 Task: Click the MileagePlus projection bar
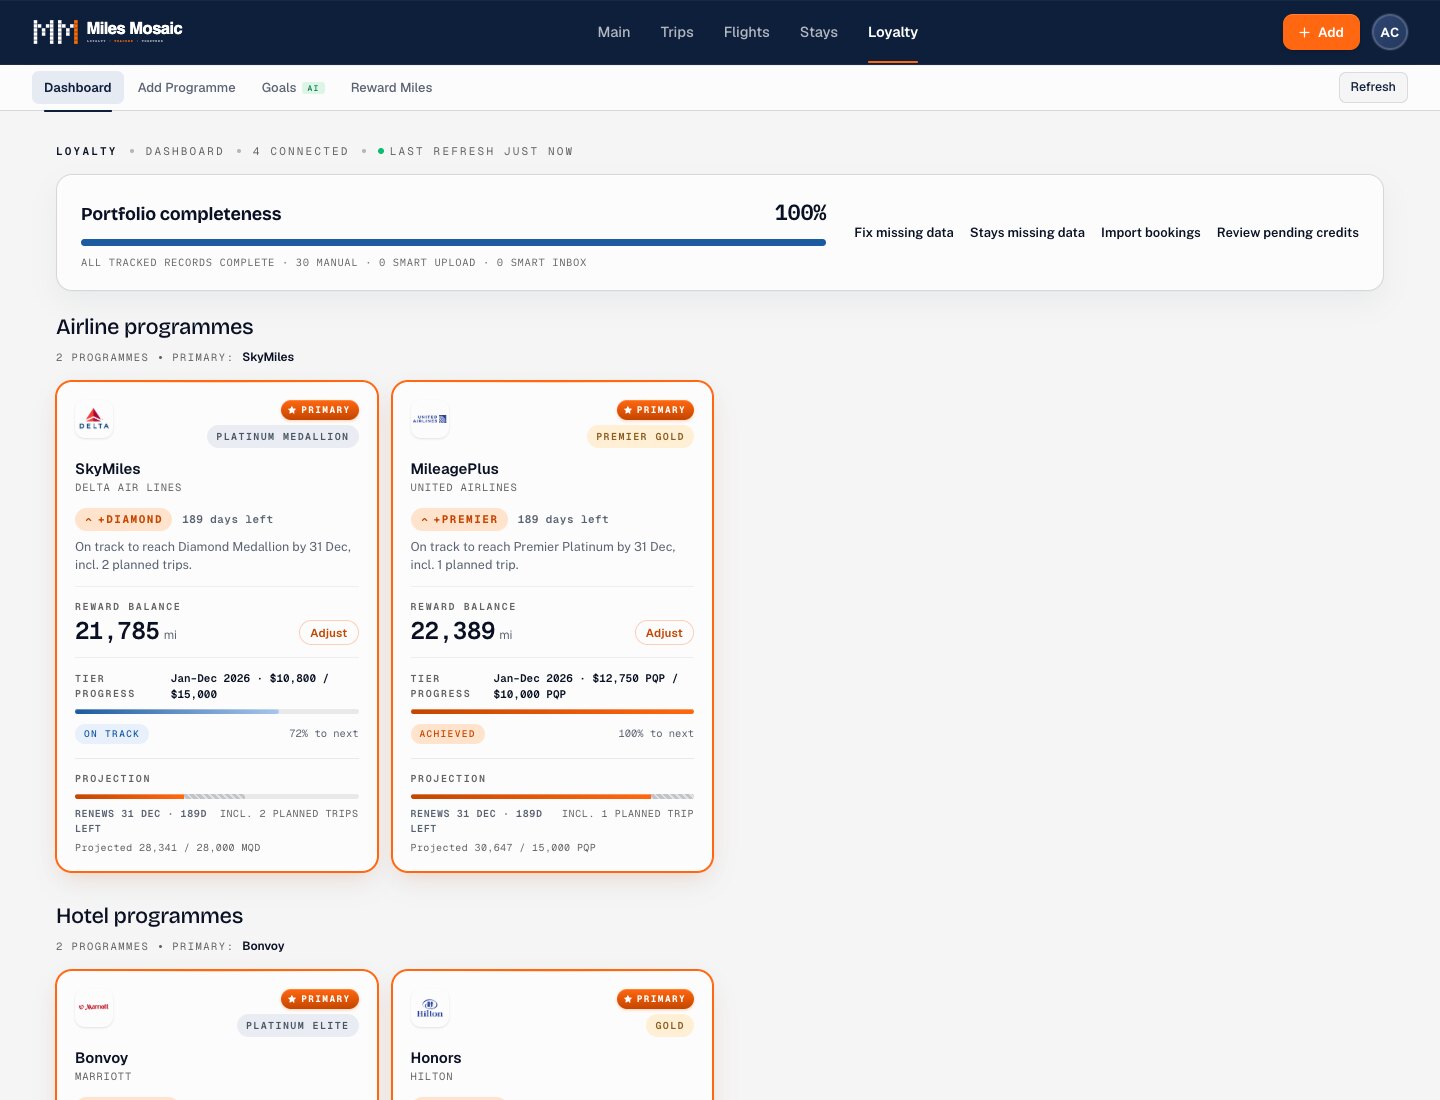tap(552, 797)
